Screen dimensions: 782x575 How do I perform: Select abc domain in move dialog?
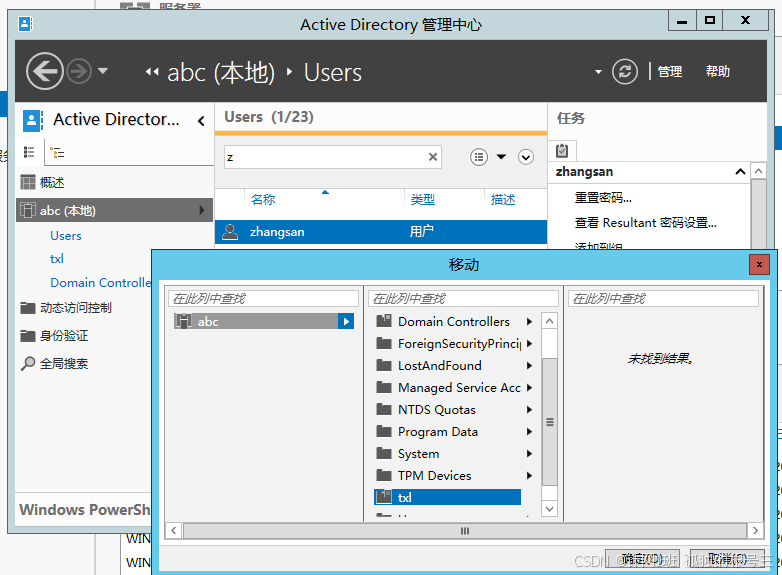(256, 321)
